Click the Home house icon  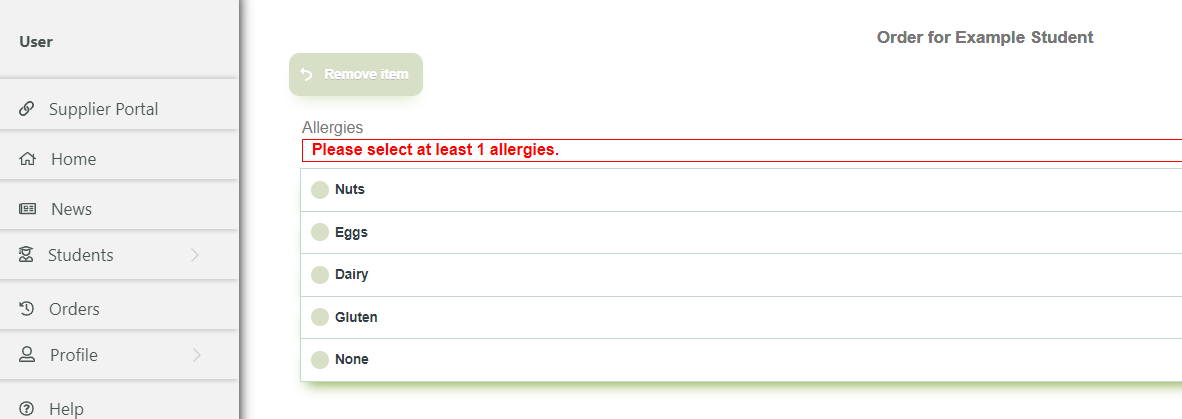27,159
